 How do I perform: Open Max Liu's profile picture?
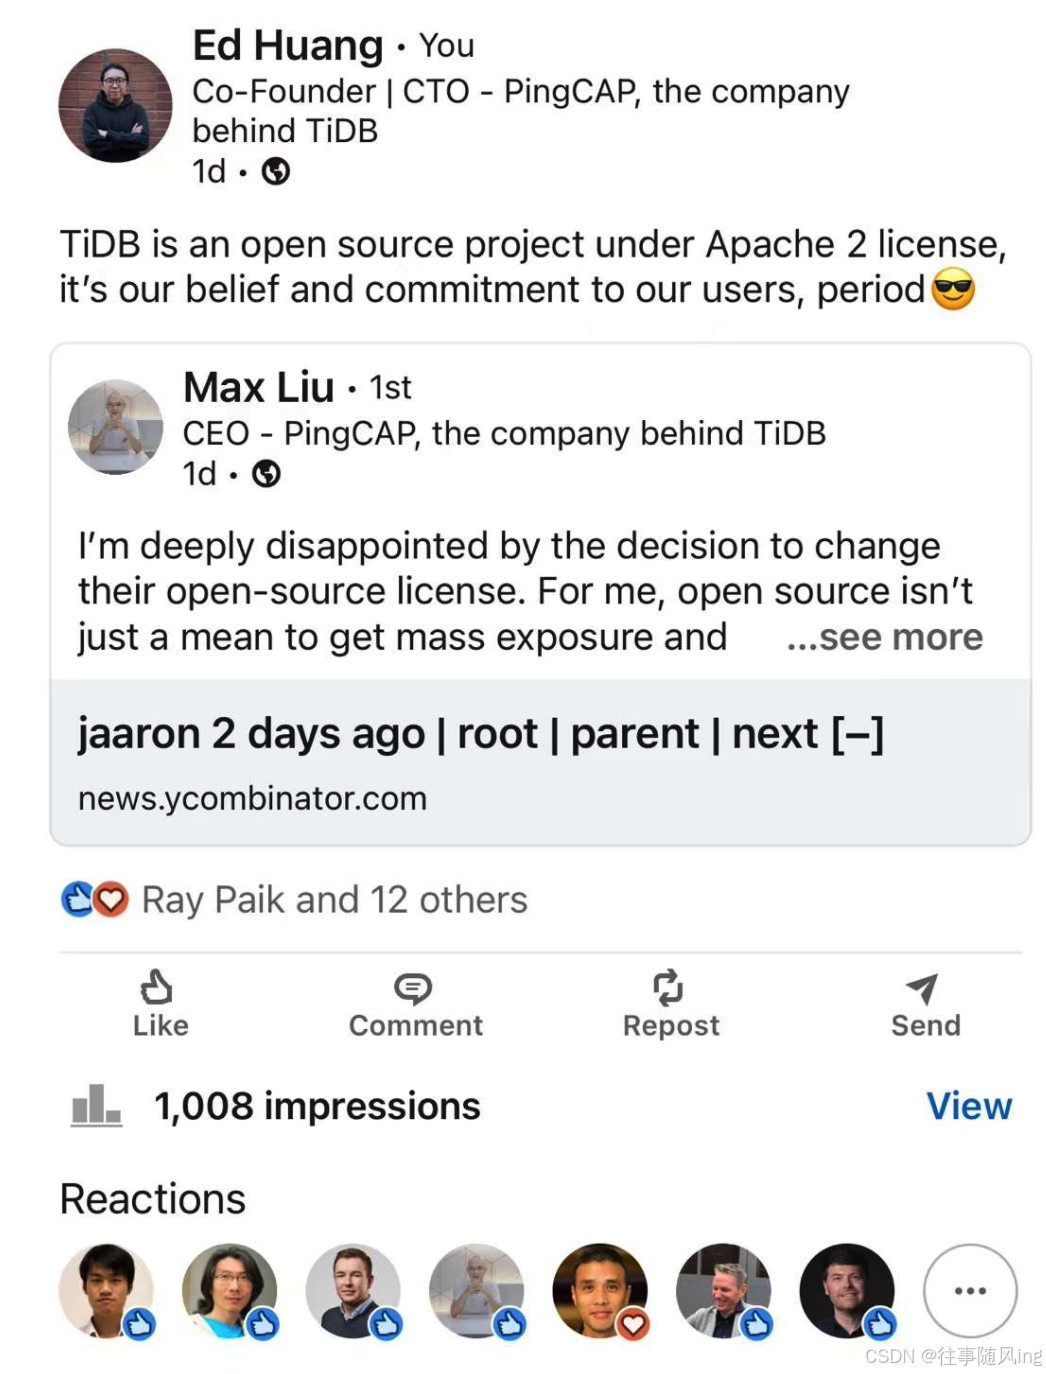point(115,427)
